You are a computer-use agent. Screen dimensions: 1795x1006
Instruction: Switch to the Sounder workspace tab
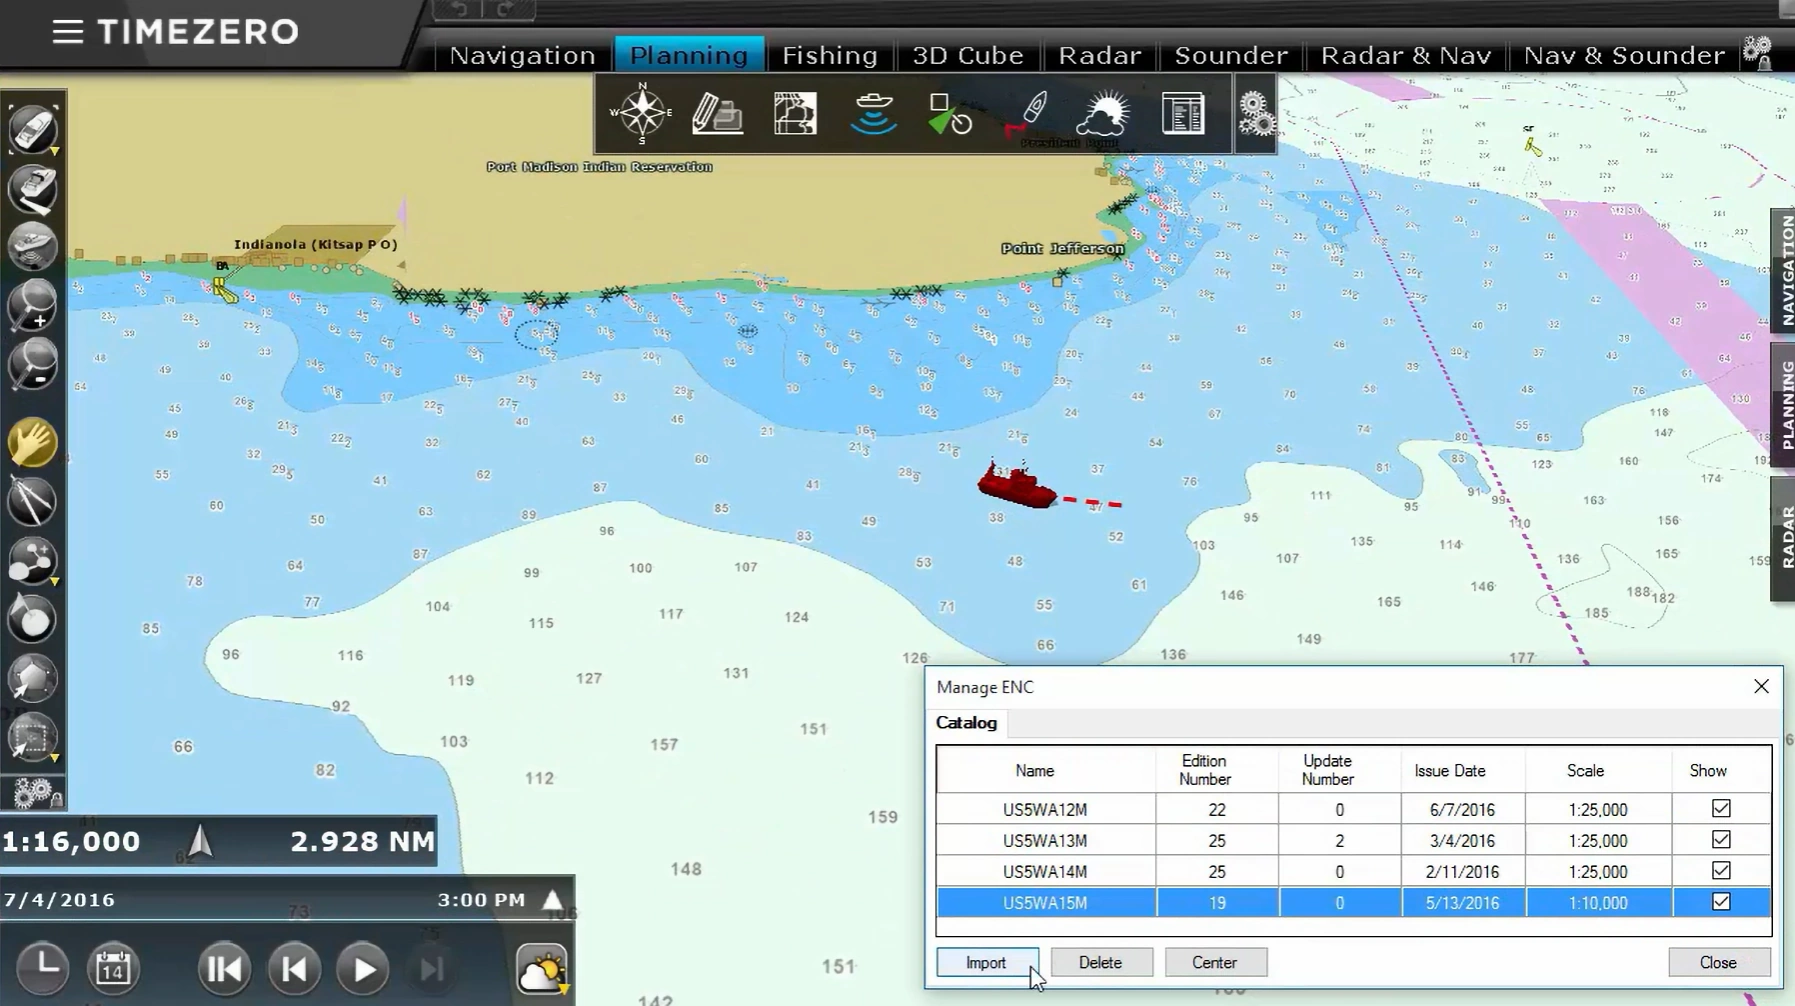point(1231,55)
